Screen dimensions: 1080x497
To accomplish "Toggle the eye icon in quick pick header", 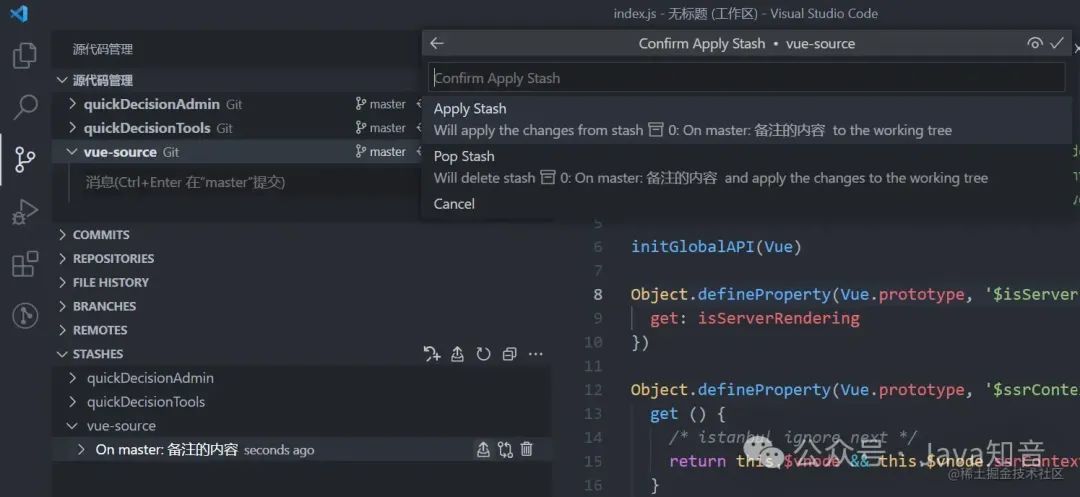I will click(1035, 43).
